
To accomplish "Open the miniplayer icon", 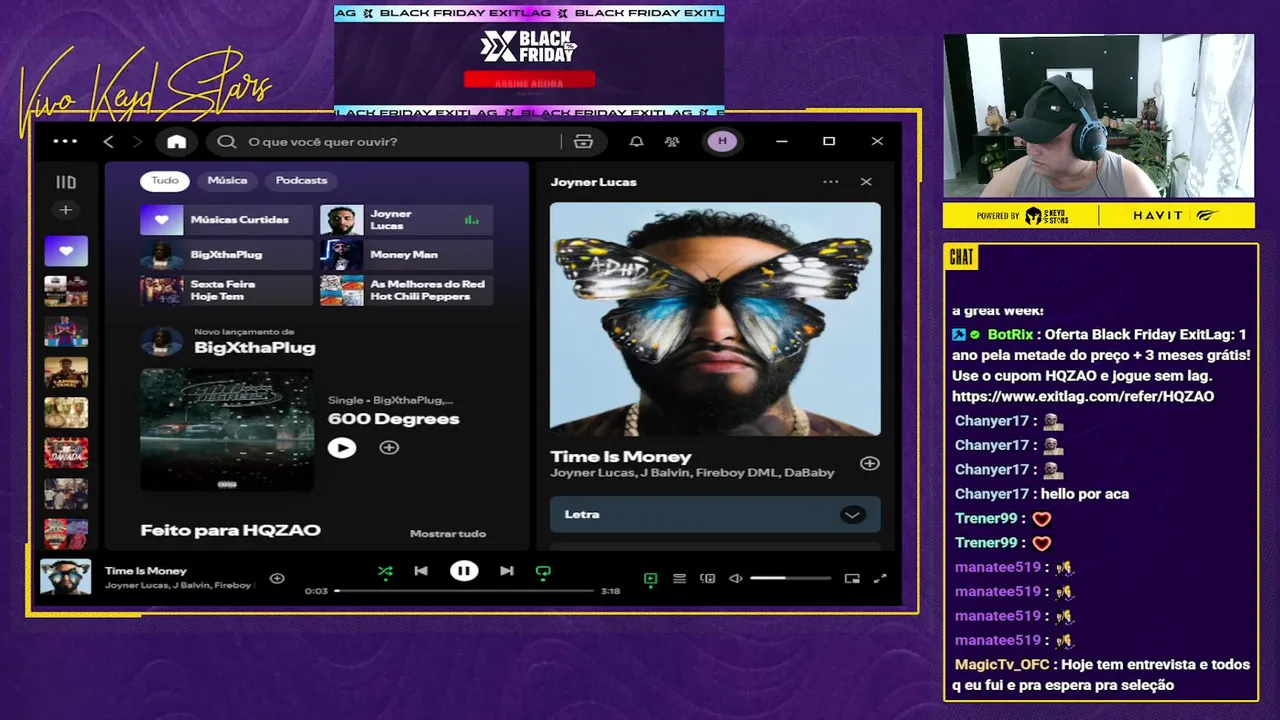I will (x=852, y=579).
